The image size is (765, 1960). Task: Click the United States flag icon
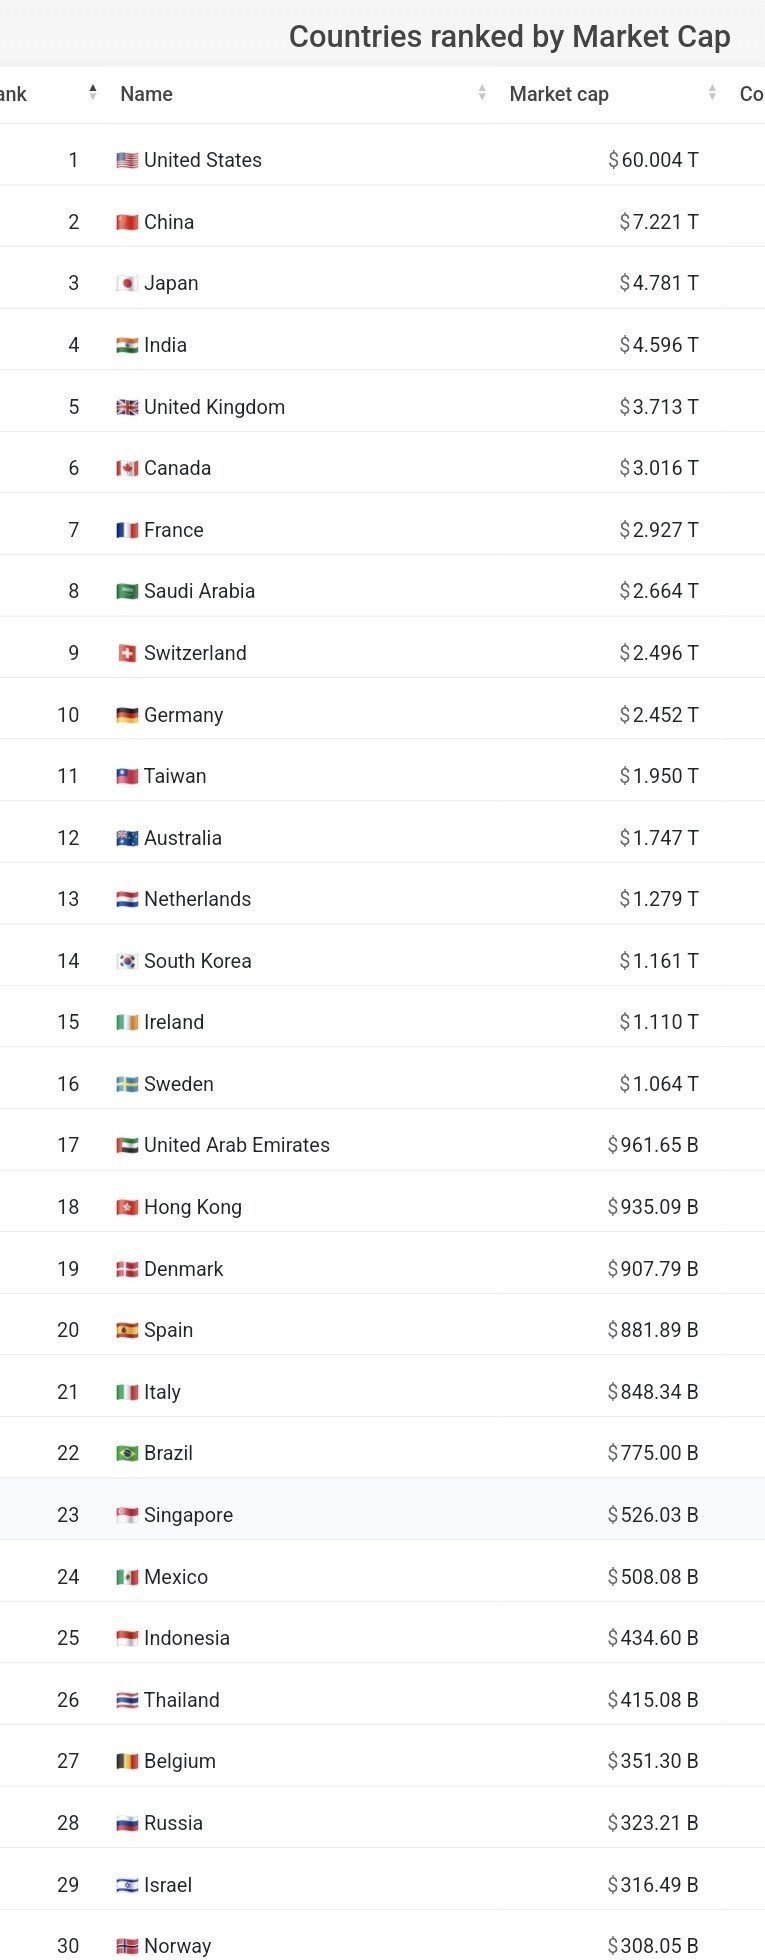[x=127, y=160]
